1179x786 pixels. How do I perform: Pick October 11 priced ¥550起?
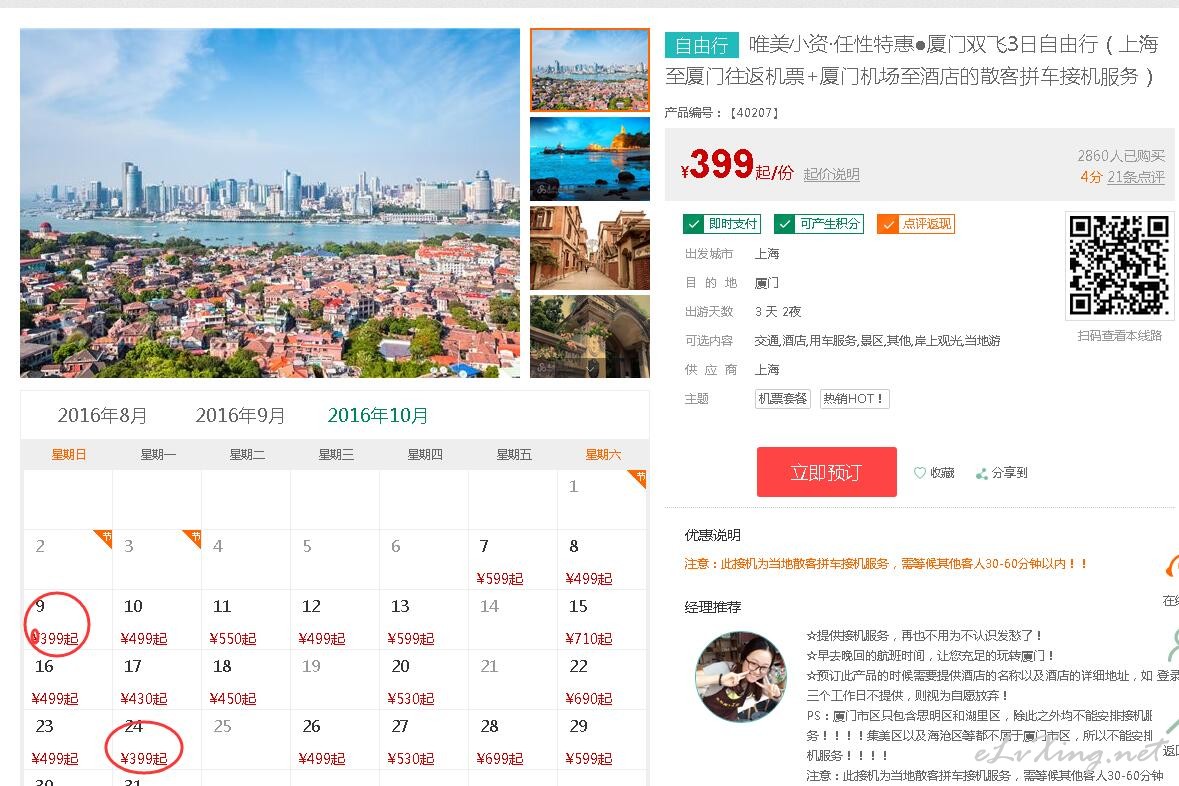(x=246, y=620)
